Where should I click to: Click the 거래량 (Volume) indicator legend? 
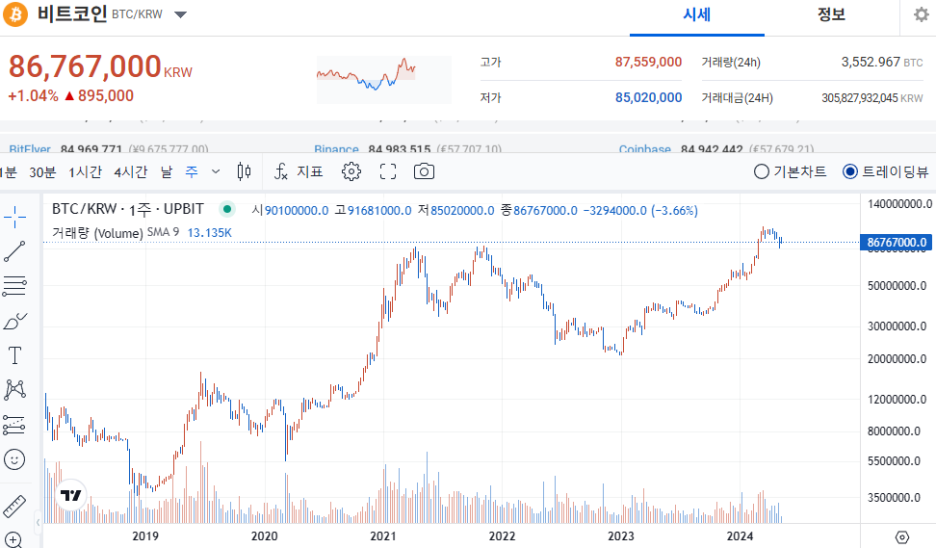pyautogui.click(x=97, y=233)
